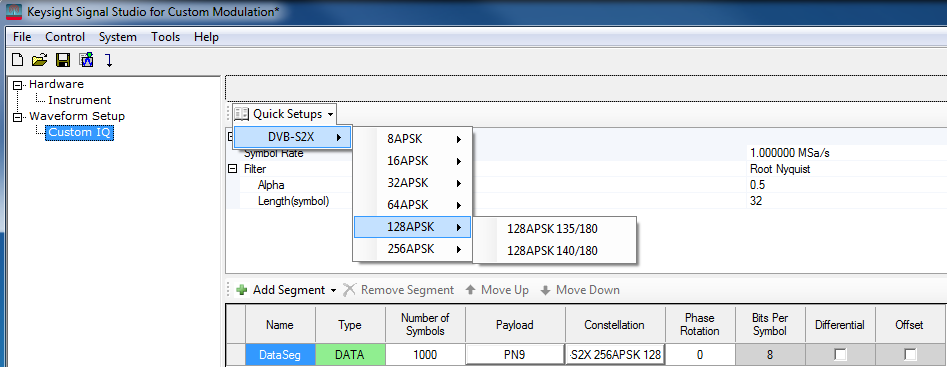This screenshot has width=947, height=367.
Task: Collapse the Filter property group
Action: point(232,170)
